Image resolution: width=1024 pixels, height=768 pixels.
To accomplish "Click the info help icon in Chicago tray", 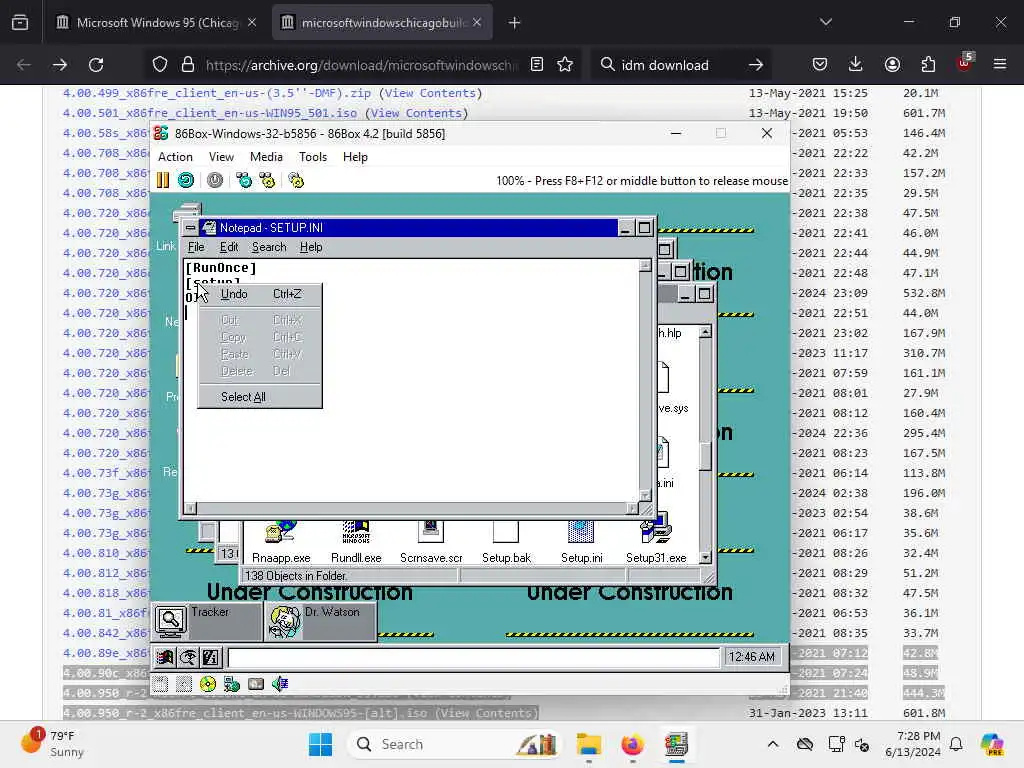I will 211,657.
